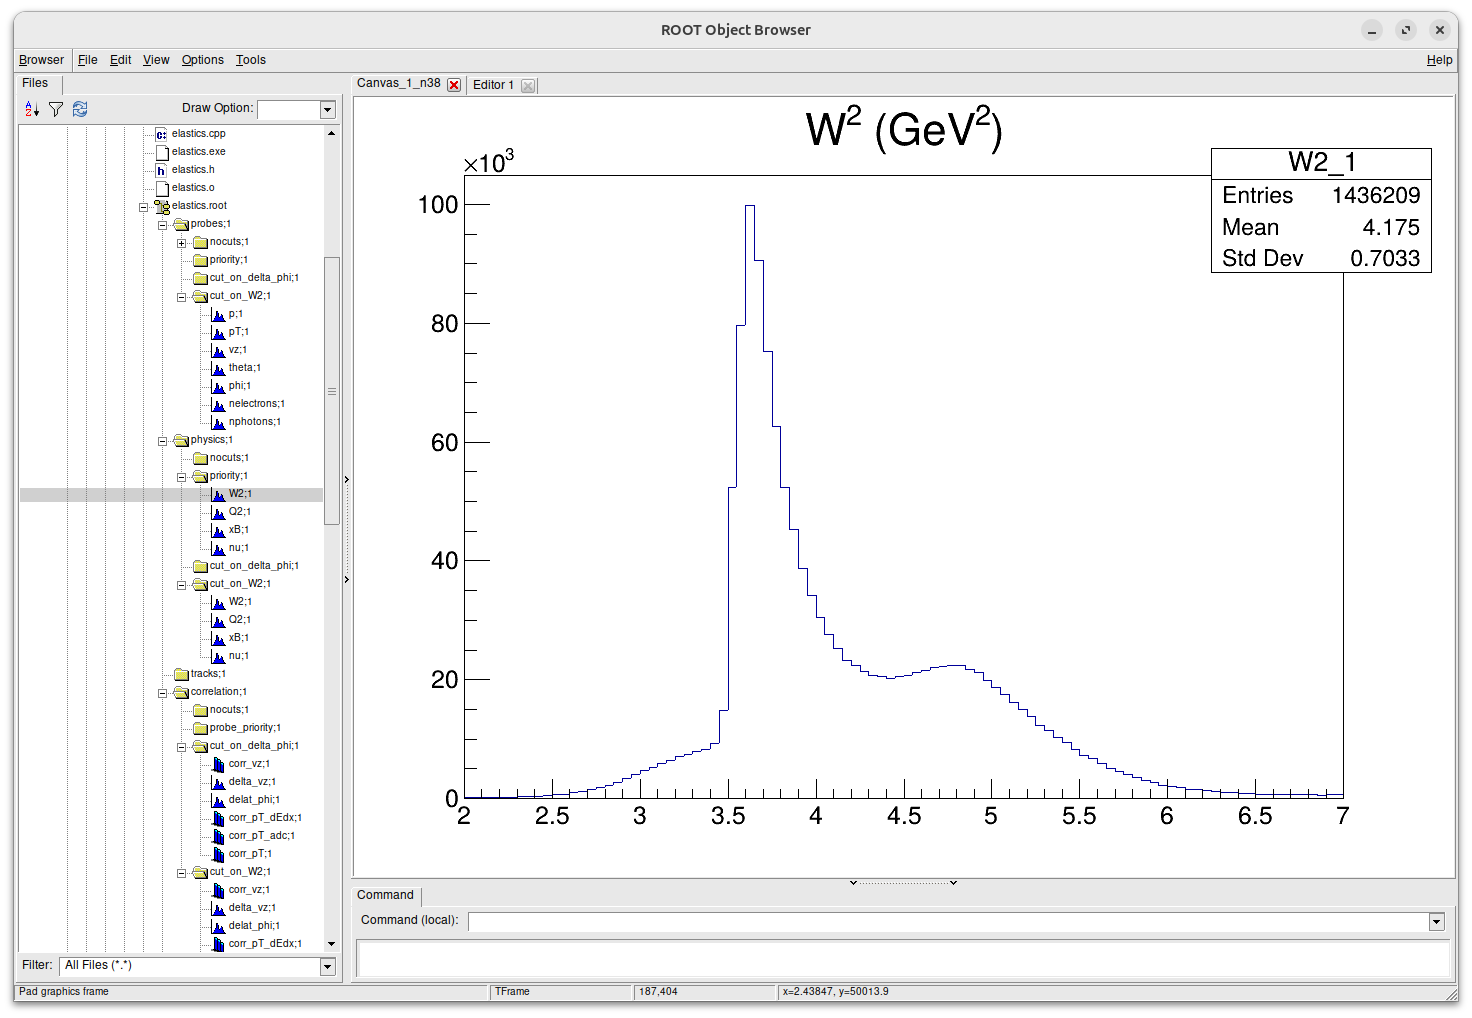Screen dimensions: 1472x1018
Task: Open the probe_priority;1 folder
Action: pos(200,728)
